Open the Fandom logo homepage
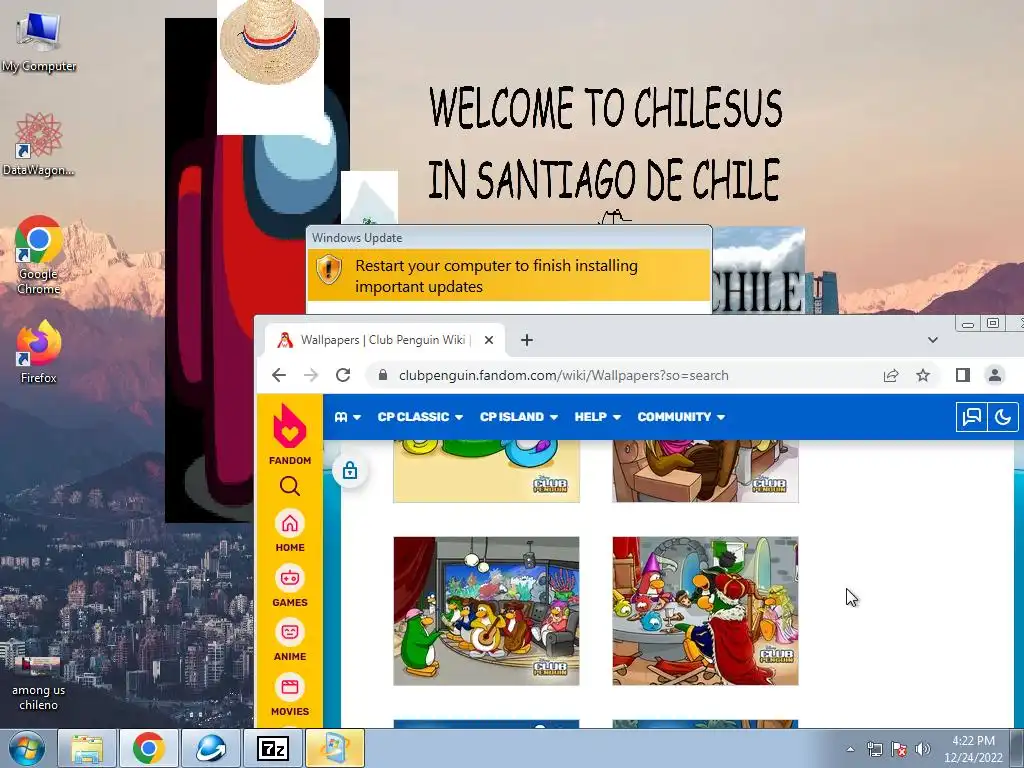Screen dimensions: 1024x768 tap(289, 434)
